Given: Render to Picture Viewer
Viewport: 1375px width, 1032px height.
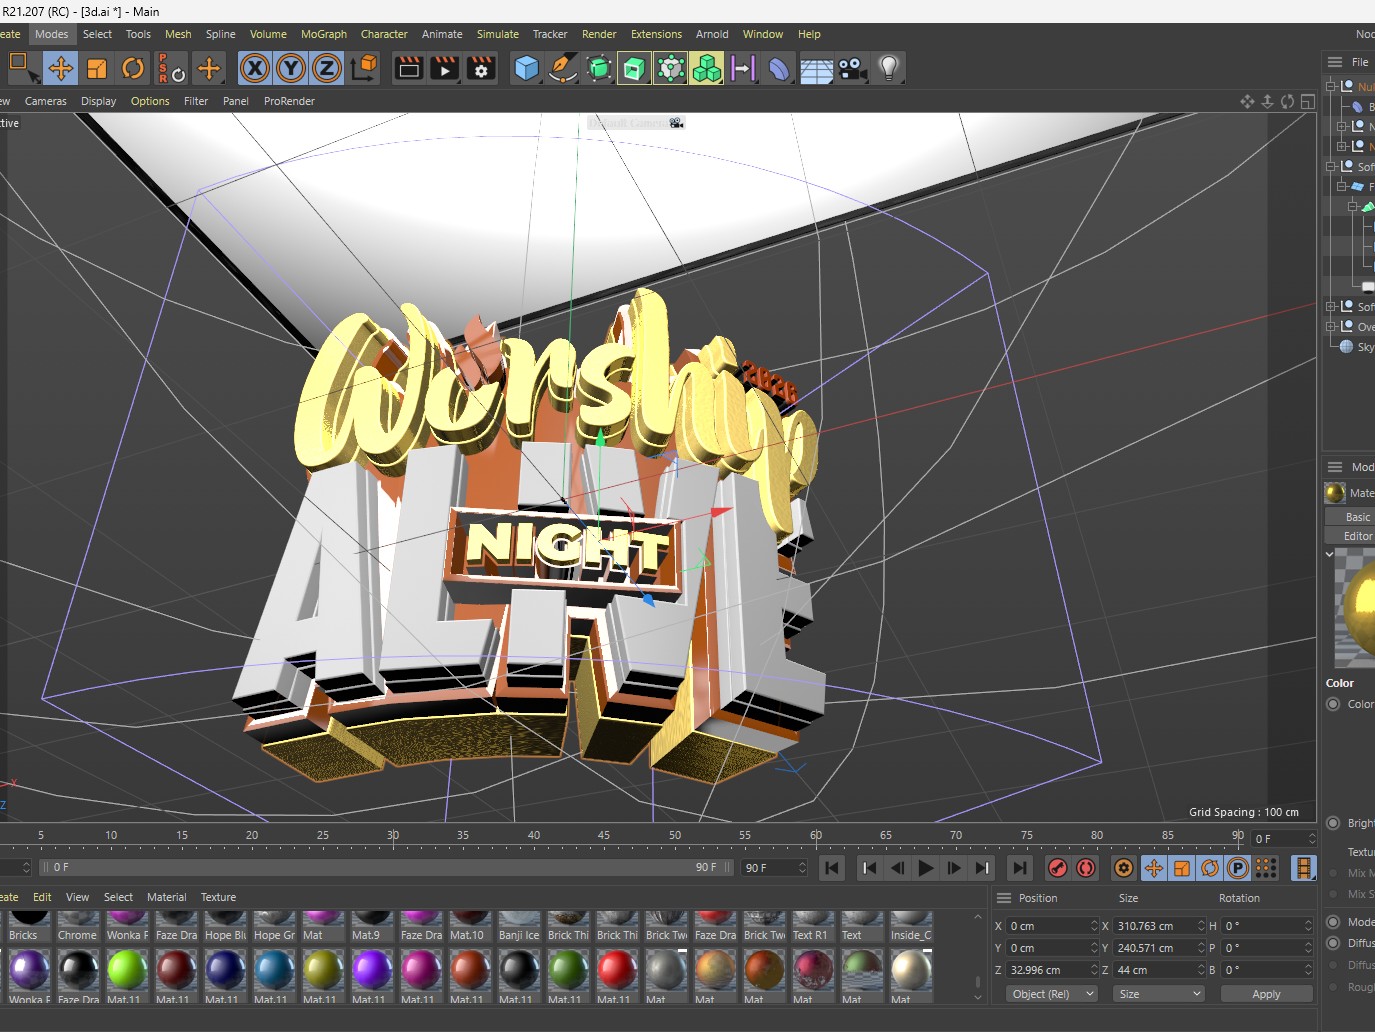Looking at the screenshot, I should click(445, 68).
